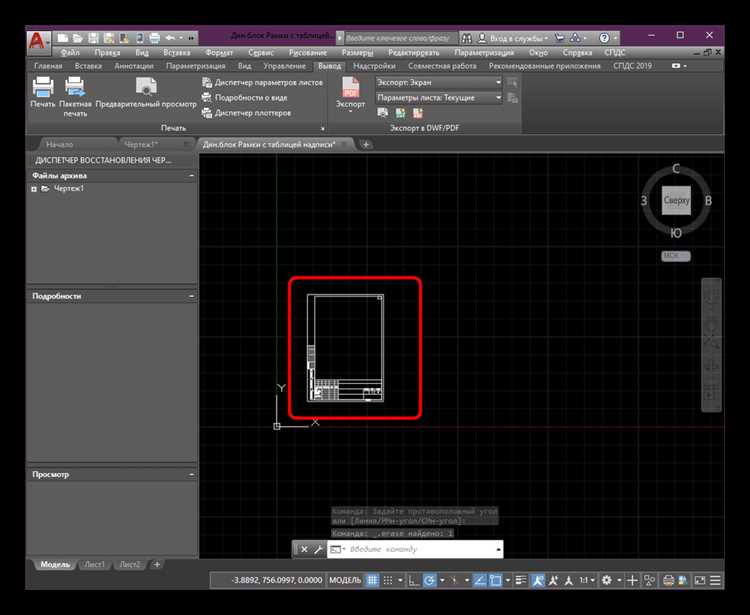750x615 pixels.
Task: Switch to the Лист2 layout tab
Action: pos(129,565)
